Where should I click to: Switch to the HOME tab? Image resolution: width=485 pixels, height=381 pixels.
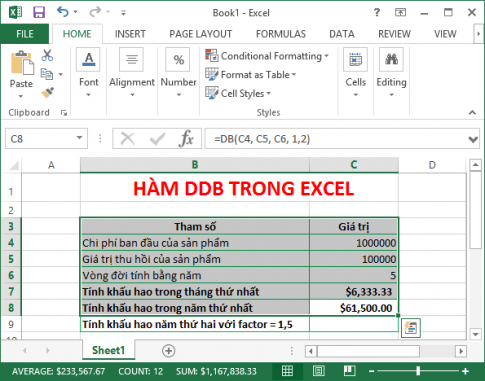(x=77, y=34)
